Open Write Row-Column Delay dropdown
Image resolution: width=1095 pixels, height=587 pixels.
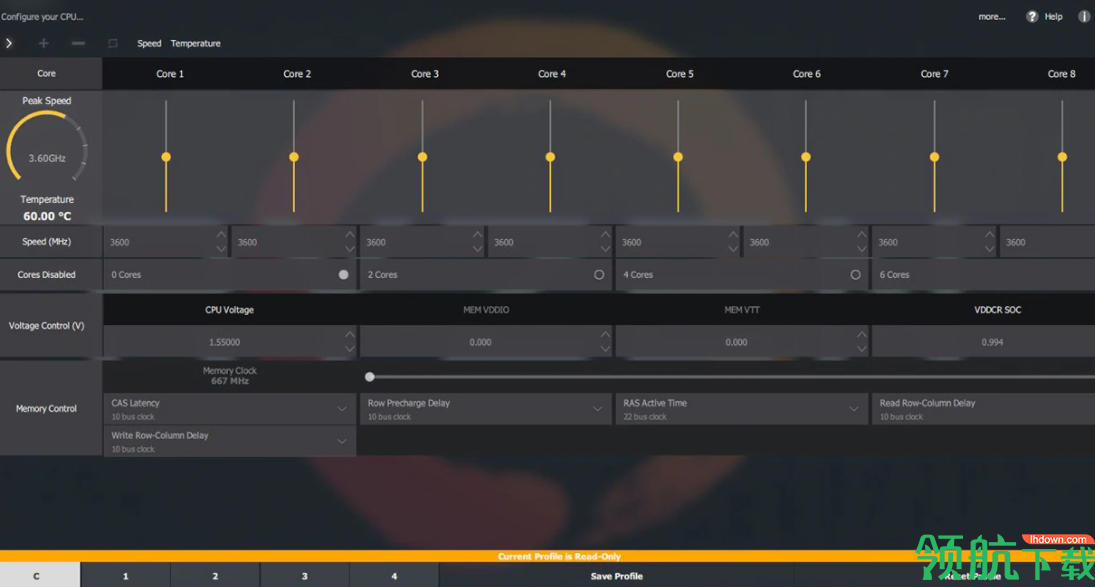(x=230, y=441)
